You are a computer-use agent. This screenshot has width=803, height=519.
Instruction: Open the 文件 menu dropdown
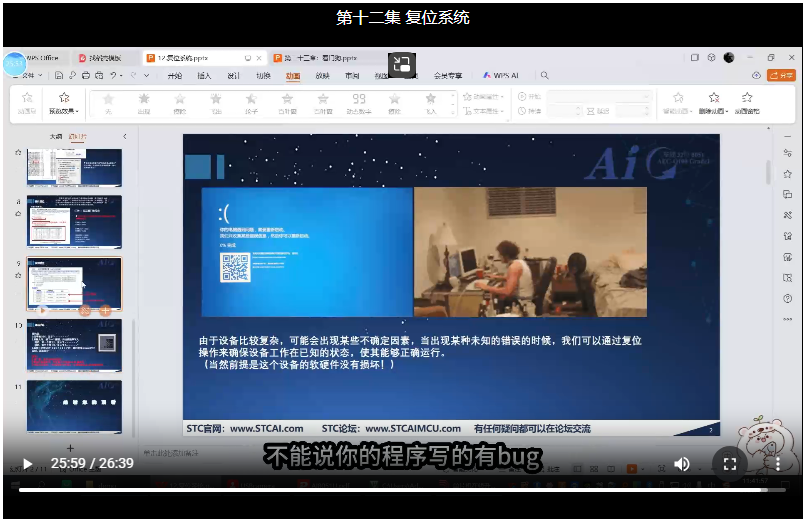click(x=31, y=75)
